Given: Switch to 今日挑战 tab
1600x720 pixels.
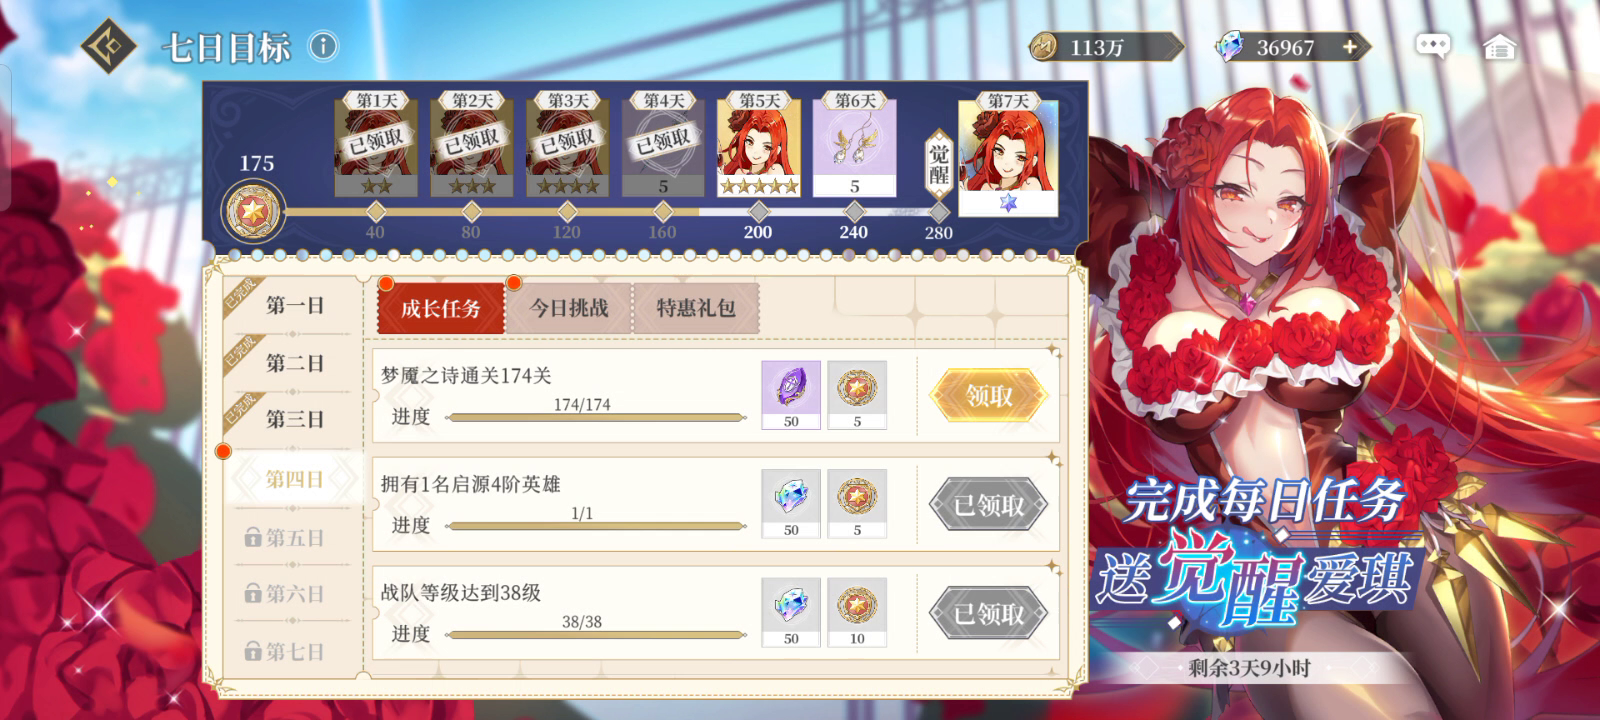Looking at the screenshot, I should pyautogui.click(x=568, y=308).
